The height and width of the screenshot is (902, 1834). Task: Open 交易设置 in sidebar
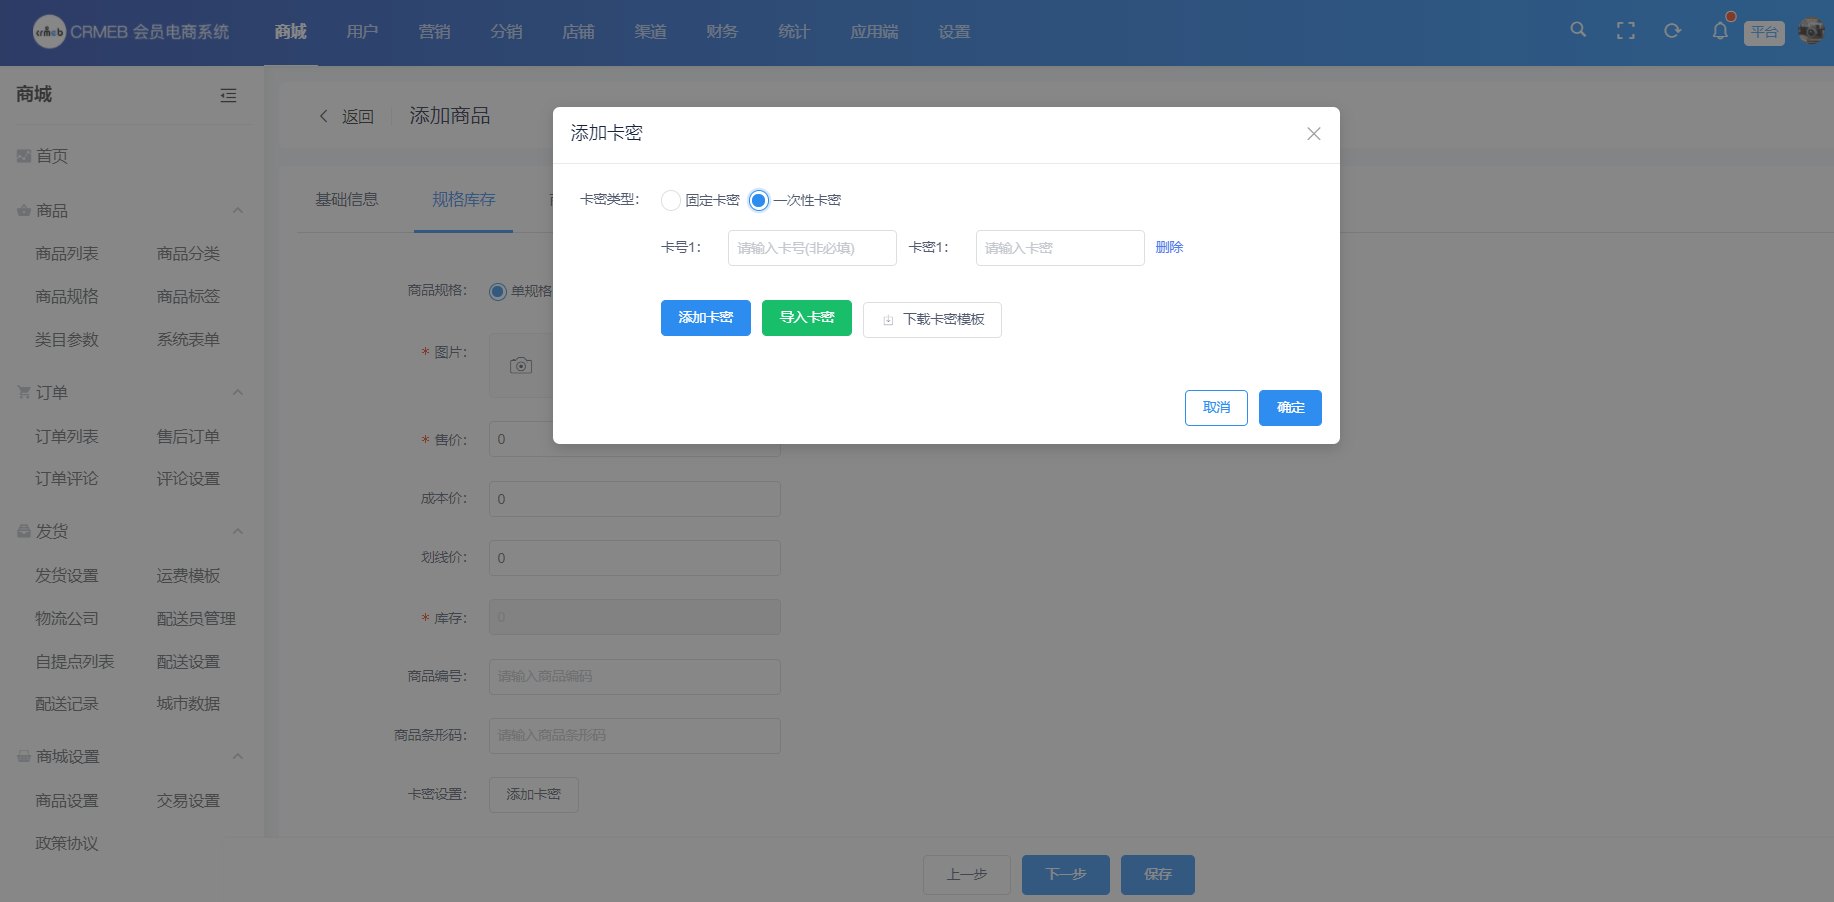point(188,801)
